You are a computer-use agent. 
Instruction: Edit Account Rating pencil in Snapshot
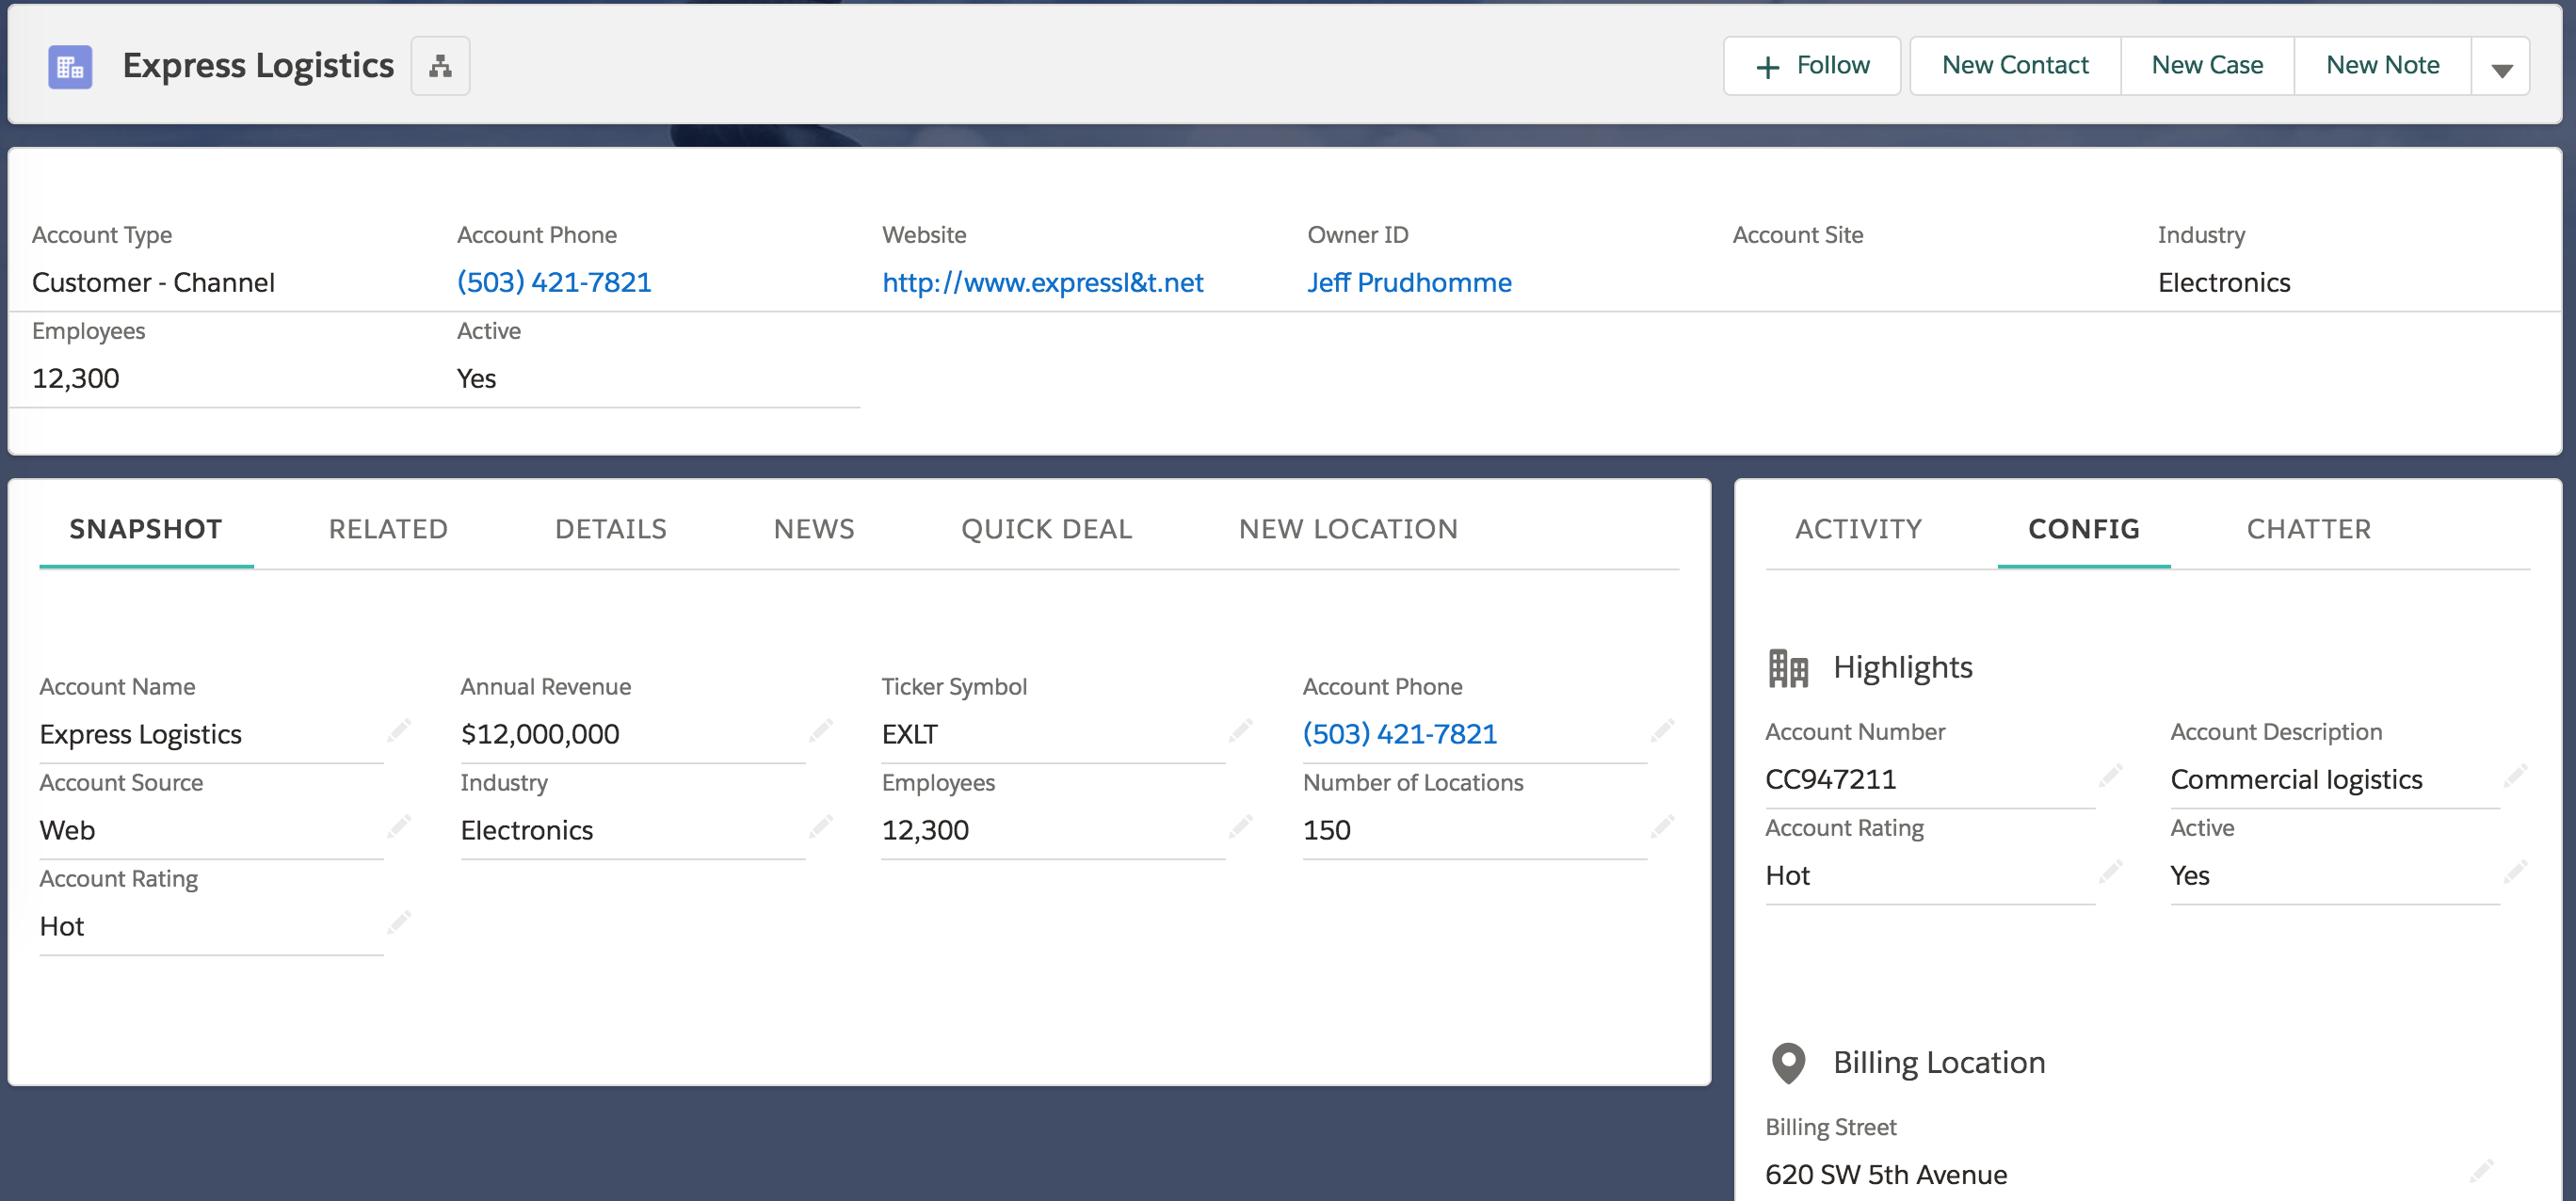pyautogui.click(x=399, y=923)
